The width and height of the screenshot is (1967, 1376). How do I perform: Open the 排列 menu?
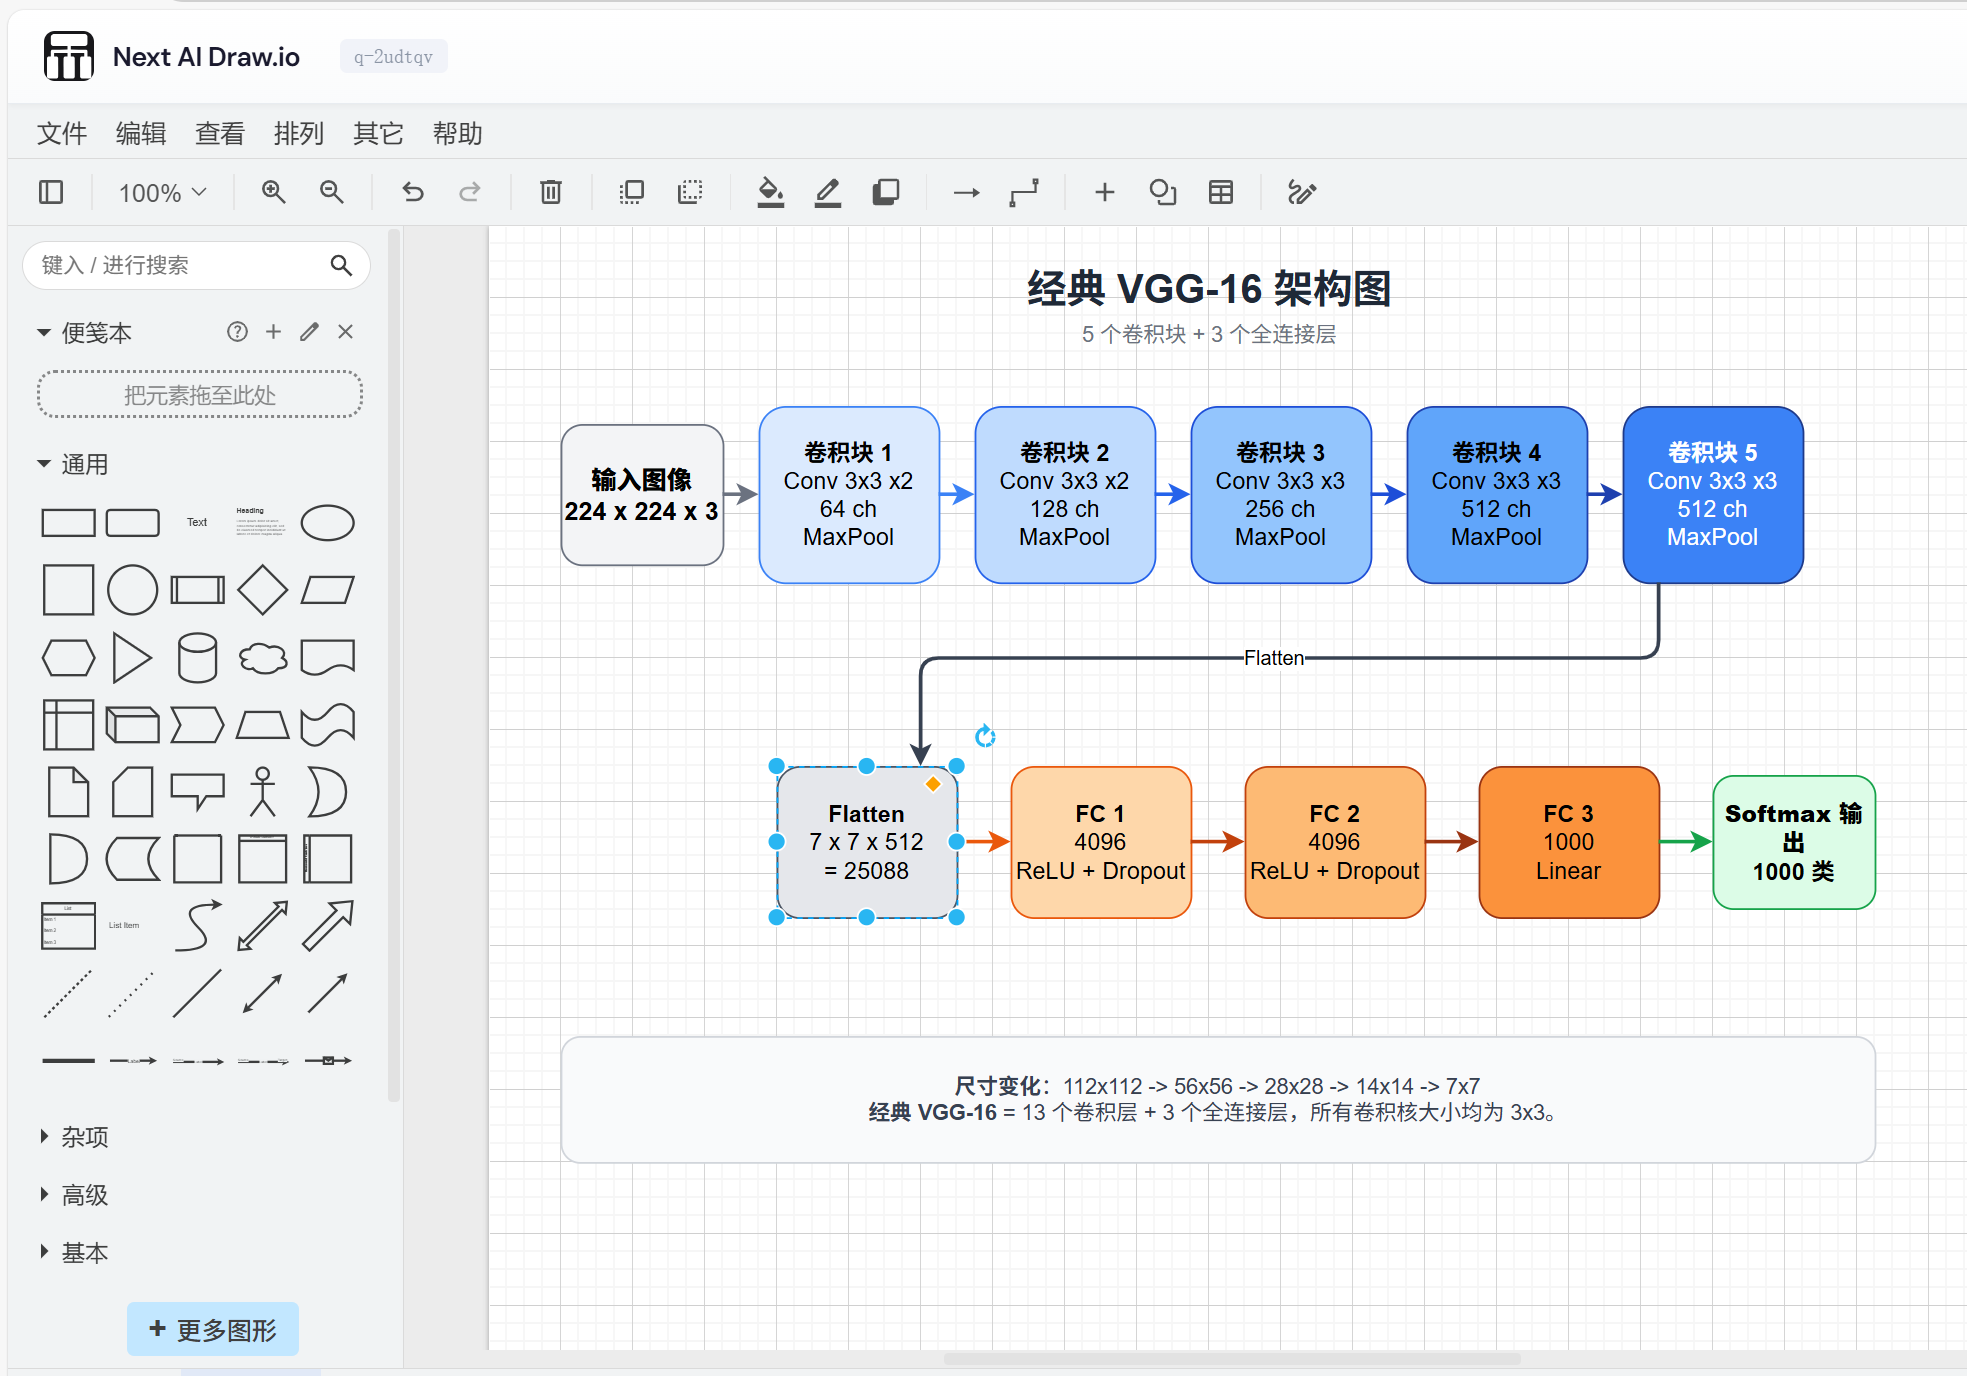click(x=298, y=133)
